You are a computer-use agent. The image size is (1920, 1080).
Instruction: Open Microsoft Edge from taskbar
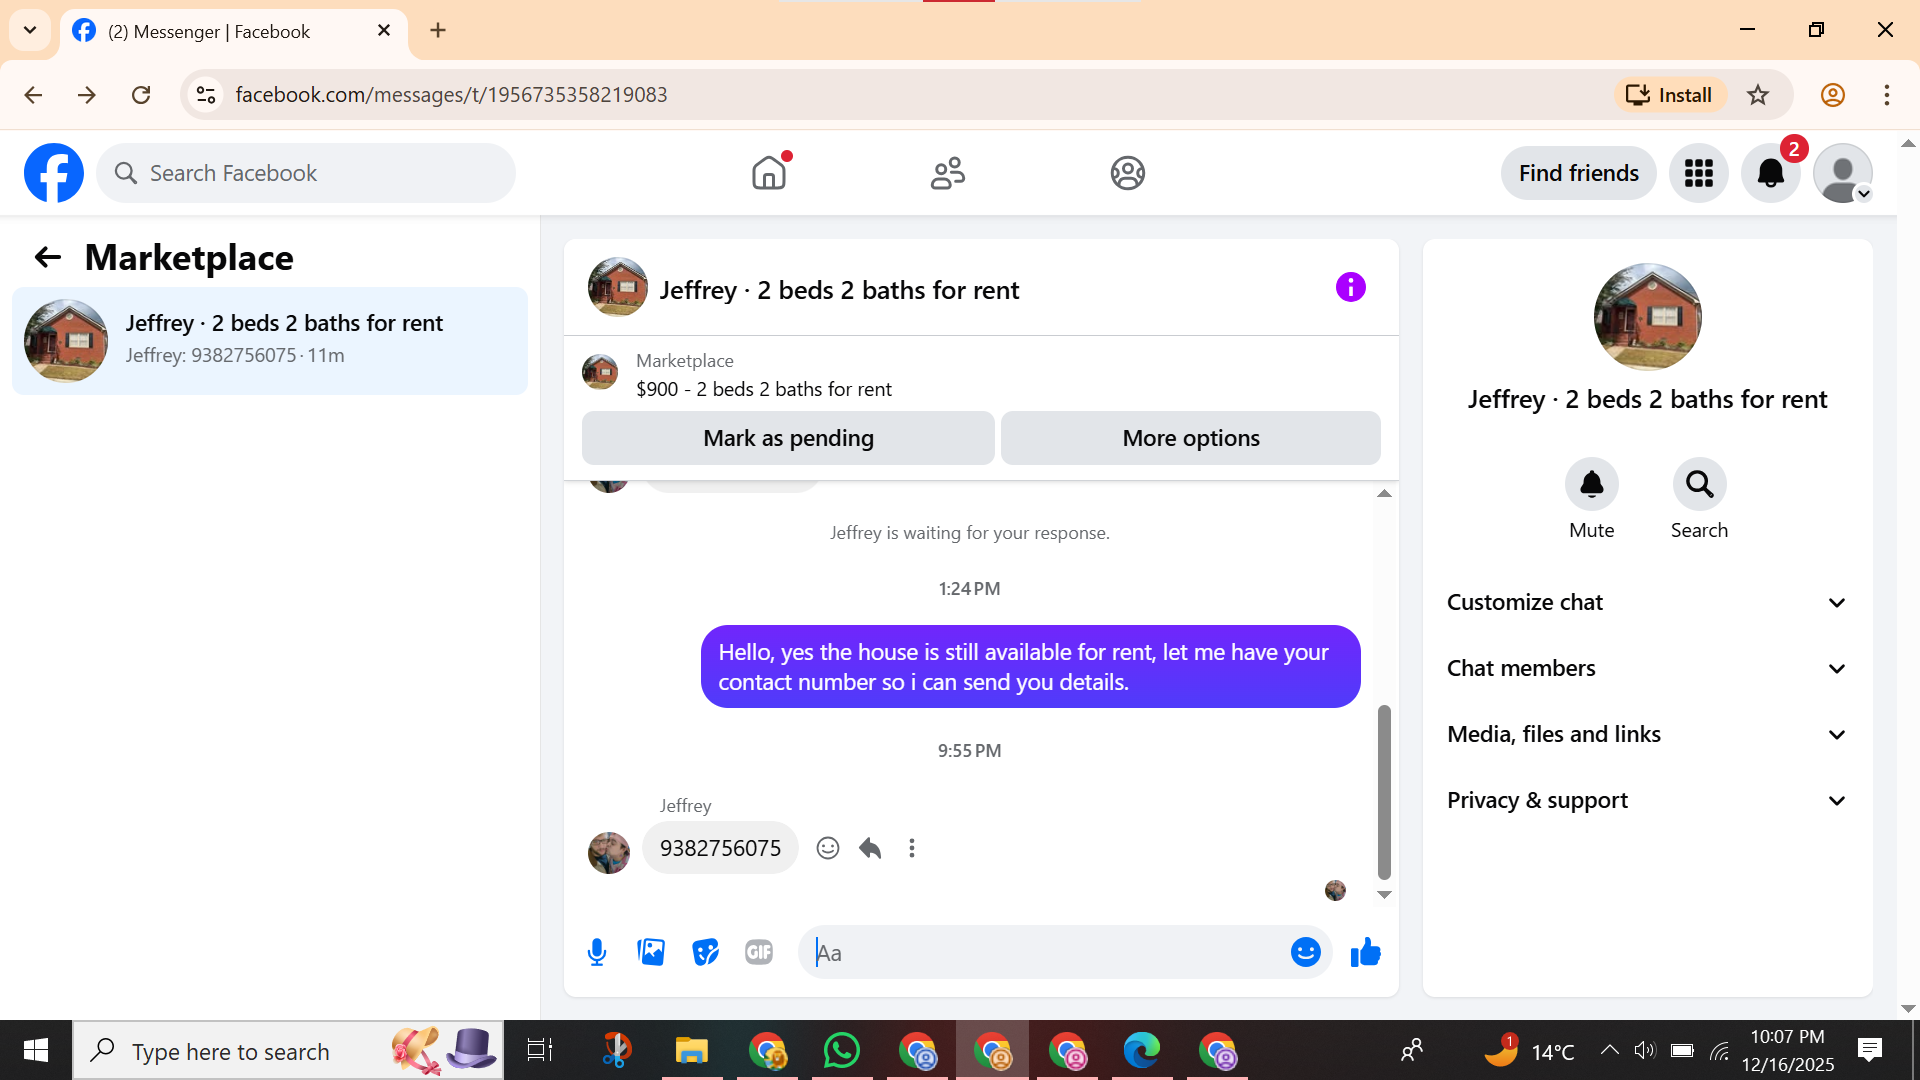[1142, 1050]
